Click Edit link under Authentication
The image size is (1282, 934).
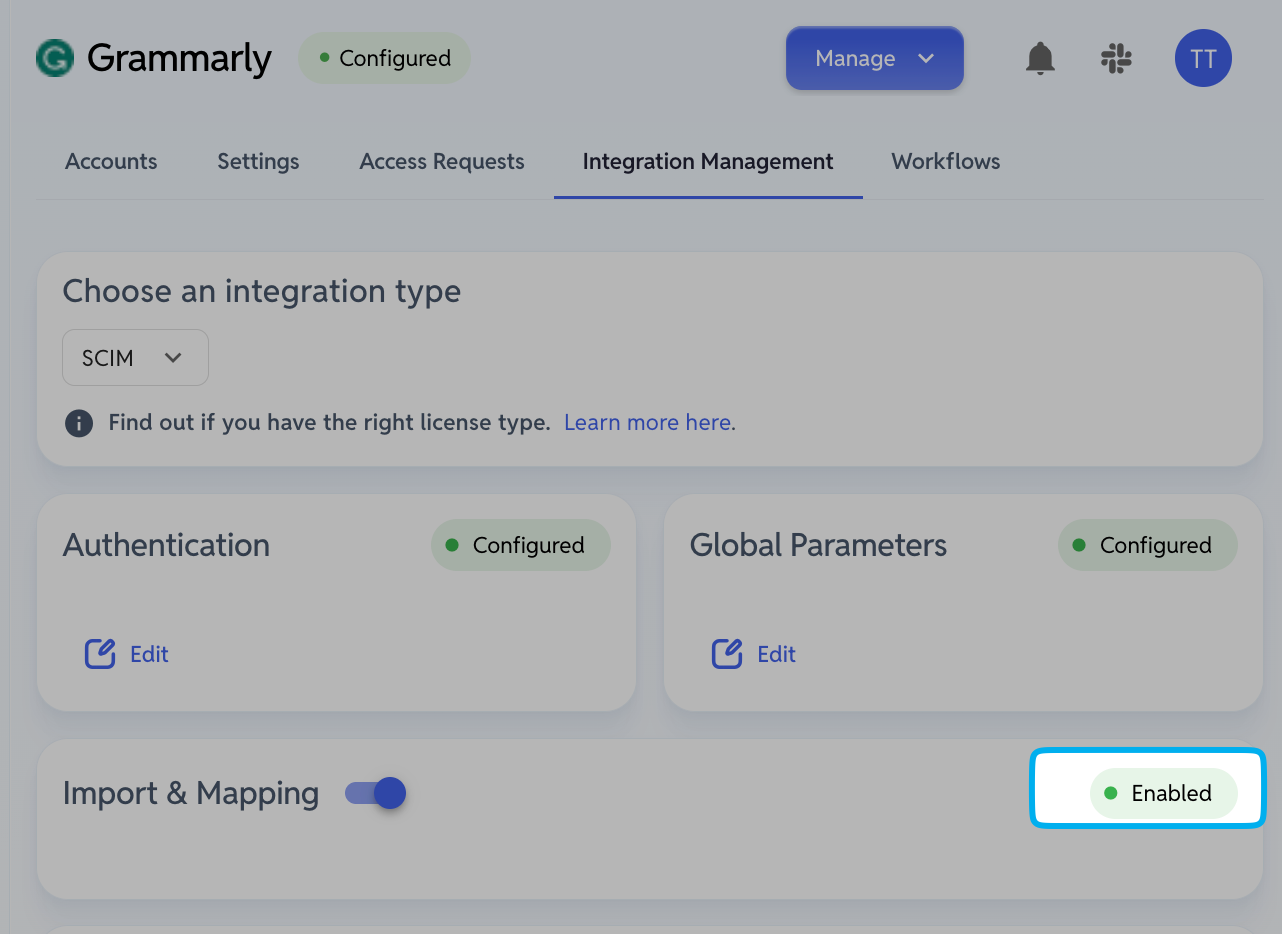149,654
